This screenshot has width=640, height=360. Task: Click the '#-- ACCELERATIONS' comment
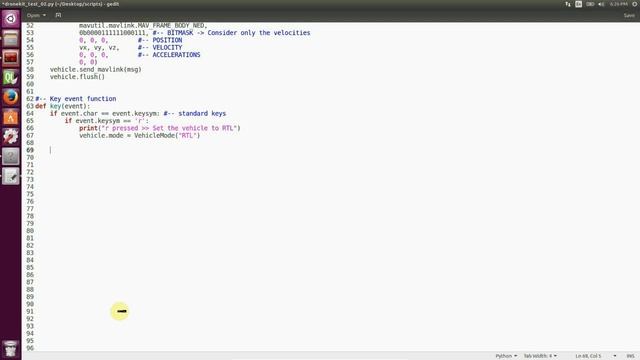click(x=169, y=55)
